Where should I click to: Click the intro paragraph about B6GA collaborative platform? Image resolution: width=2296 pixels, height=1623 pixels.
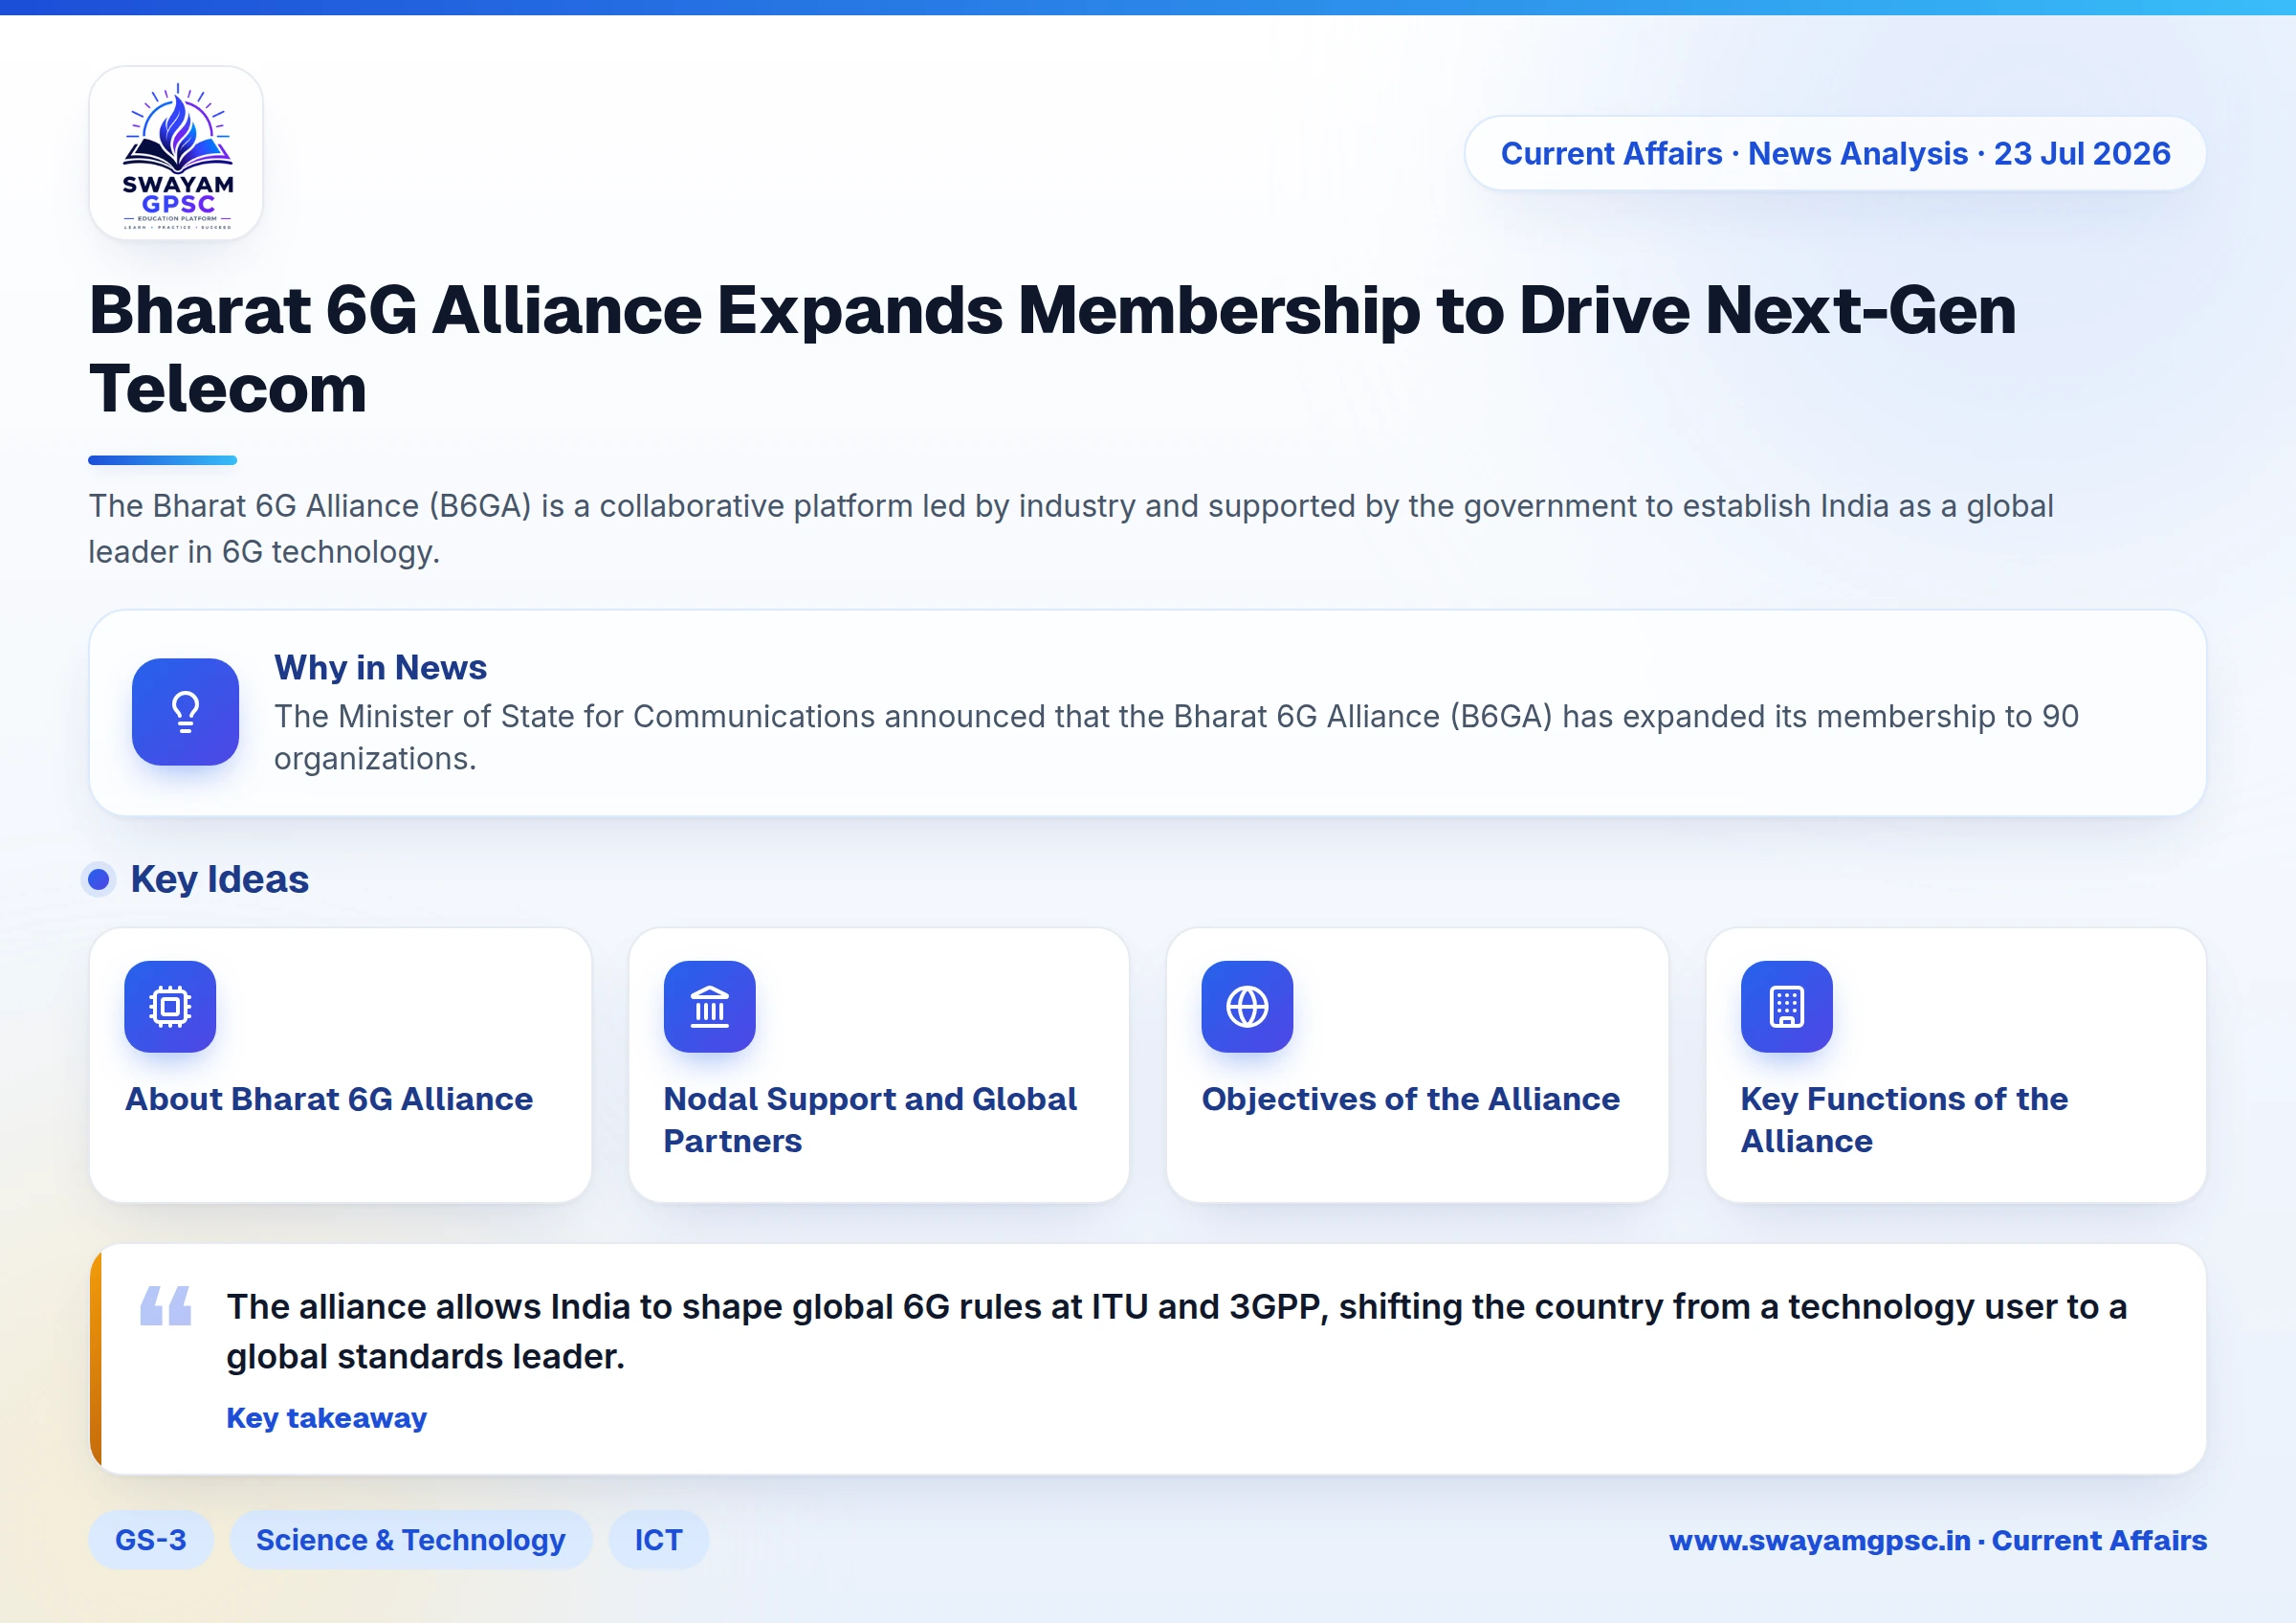point(1070,528)
